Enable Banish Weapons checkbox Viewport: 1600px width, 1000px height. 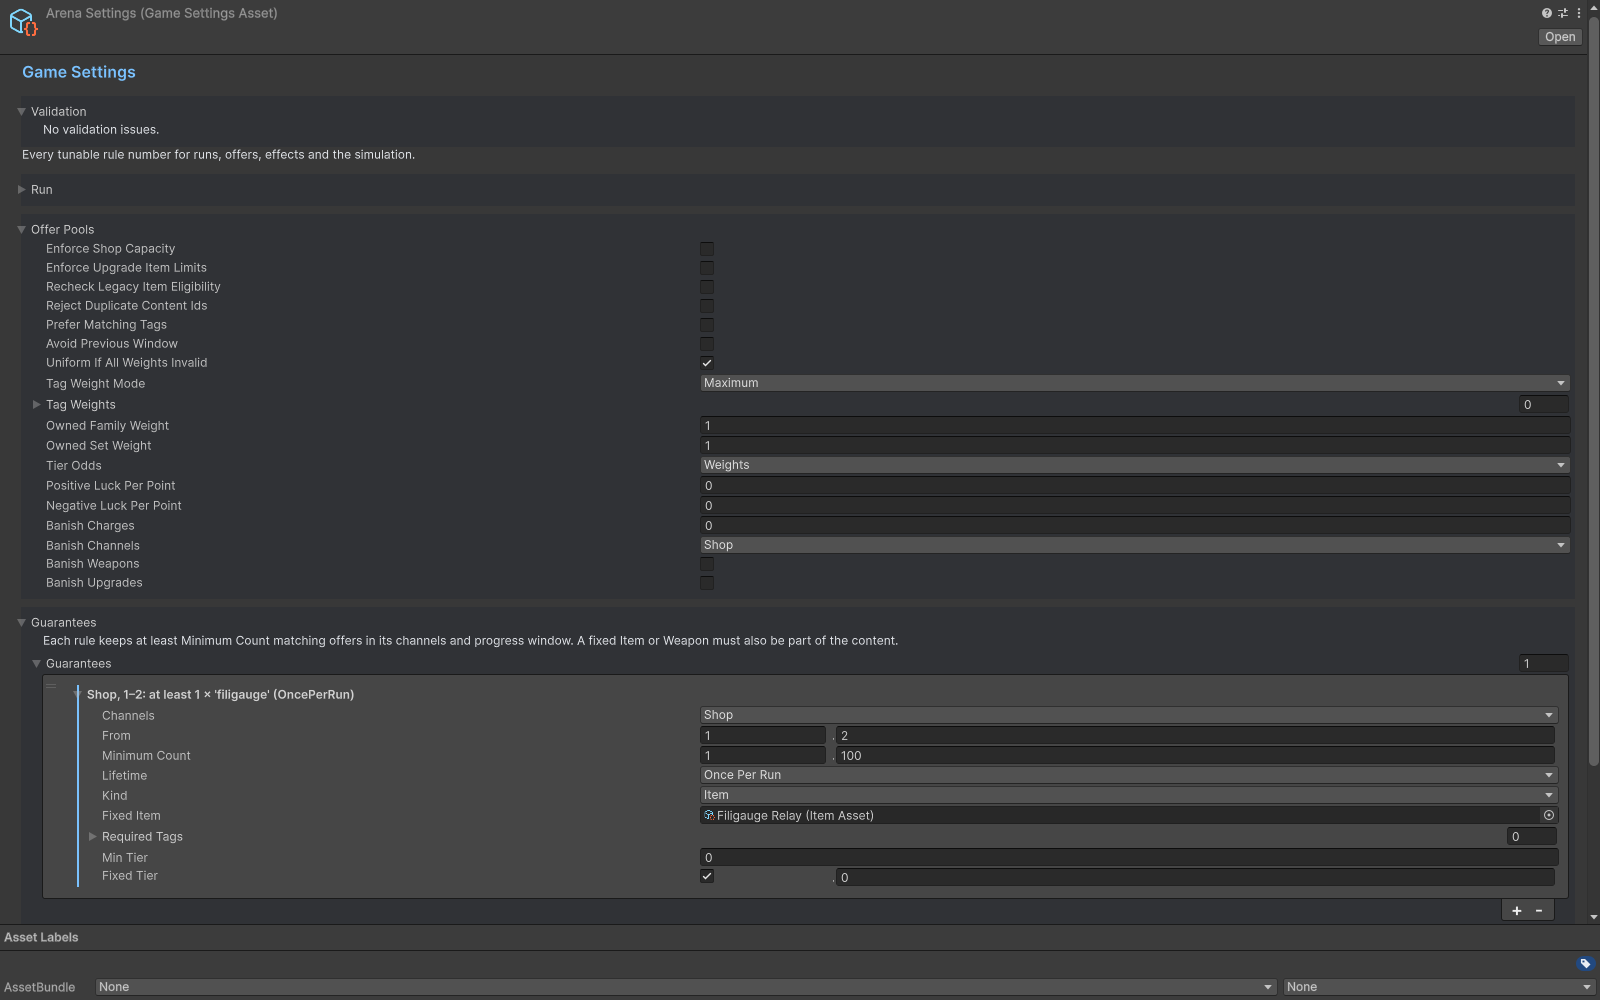pyautogui.click(x=707, y=564)
